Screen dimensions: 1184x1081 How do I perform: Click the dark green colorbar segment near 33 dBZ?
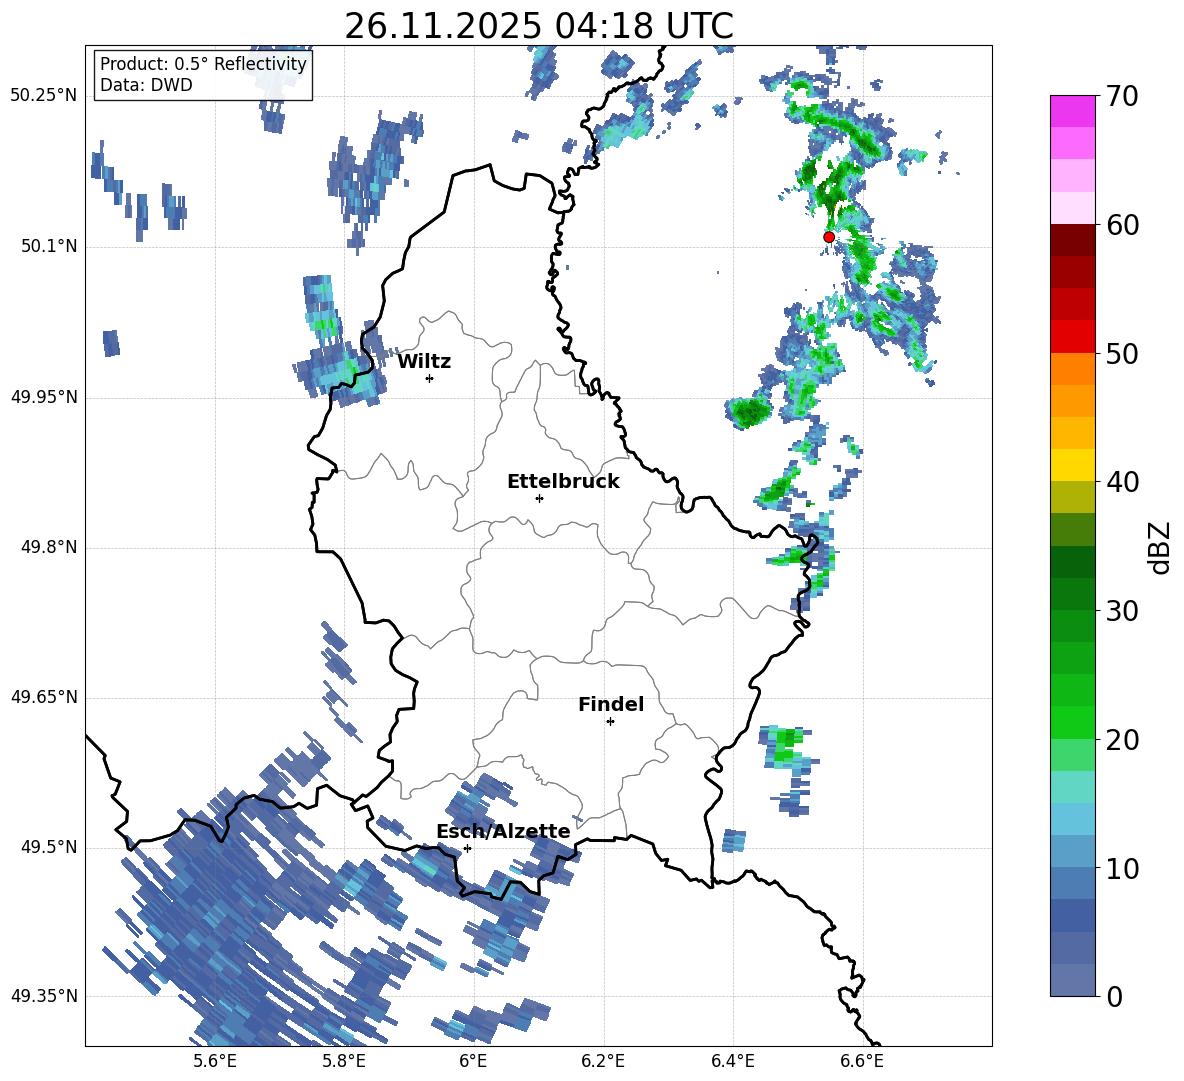click(x=1072, y=562)
